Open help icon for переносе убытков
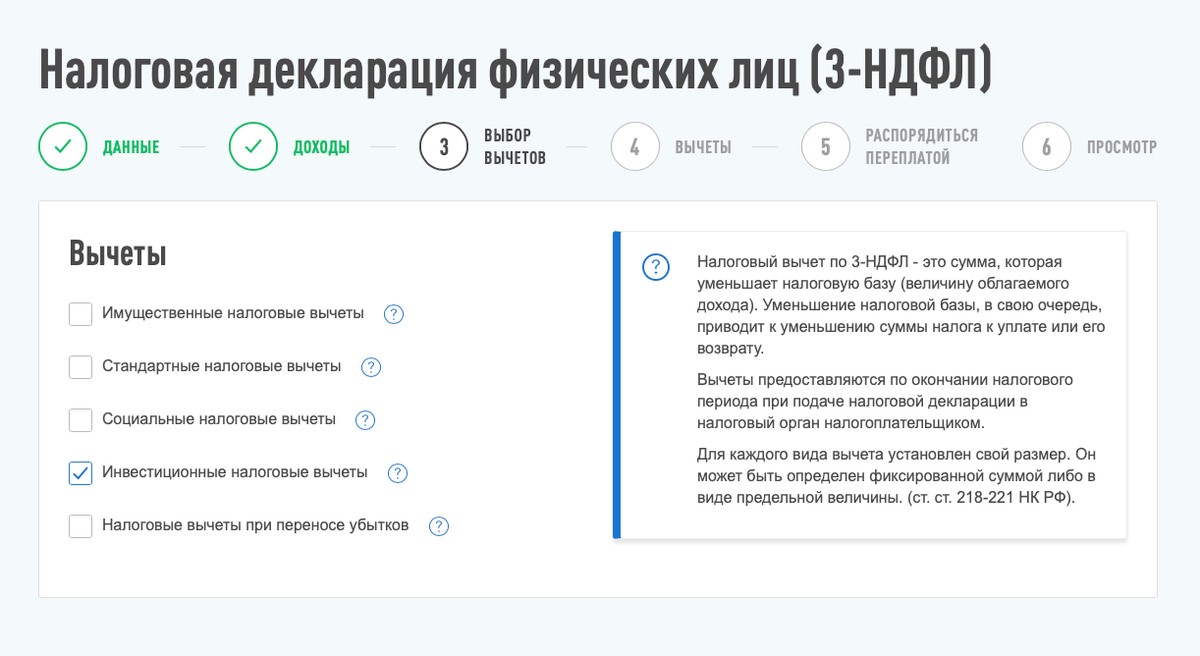Image resolution: width=1200 pixels, height=656 pixels. (x=439, y=526)
